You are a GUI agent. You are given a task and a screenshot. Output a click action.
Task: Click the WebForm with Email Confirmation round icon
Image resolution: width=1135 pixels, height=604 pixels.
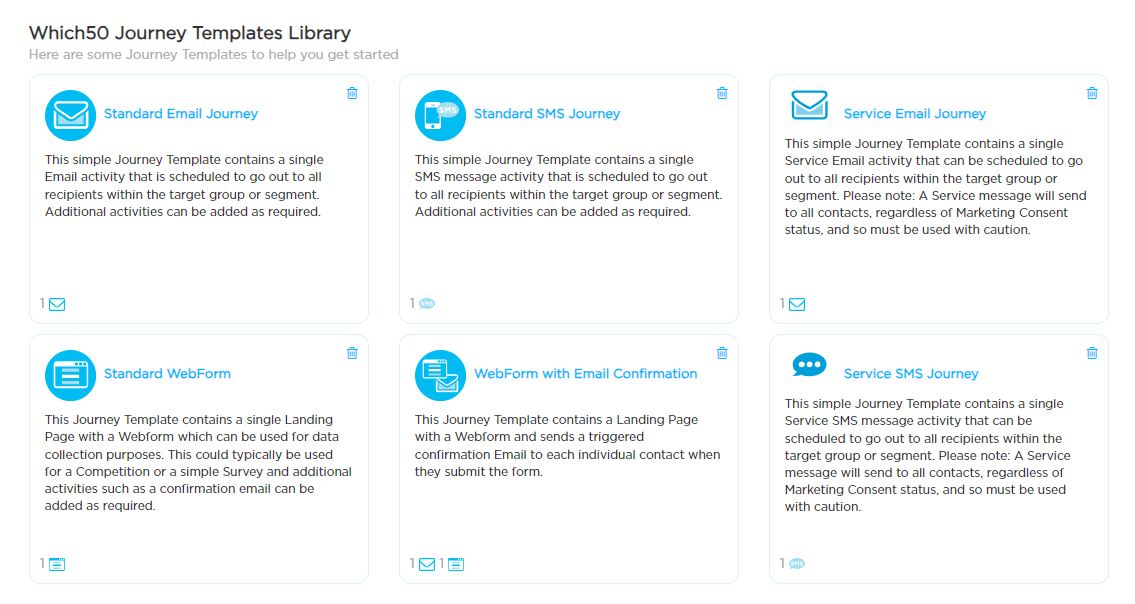click(440, 375)
